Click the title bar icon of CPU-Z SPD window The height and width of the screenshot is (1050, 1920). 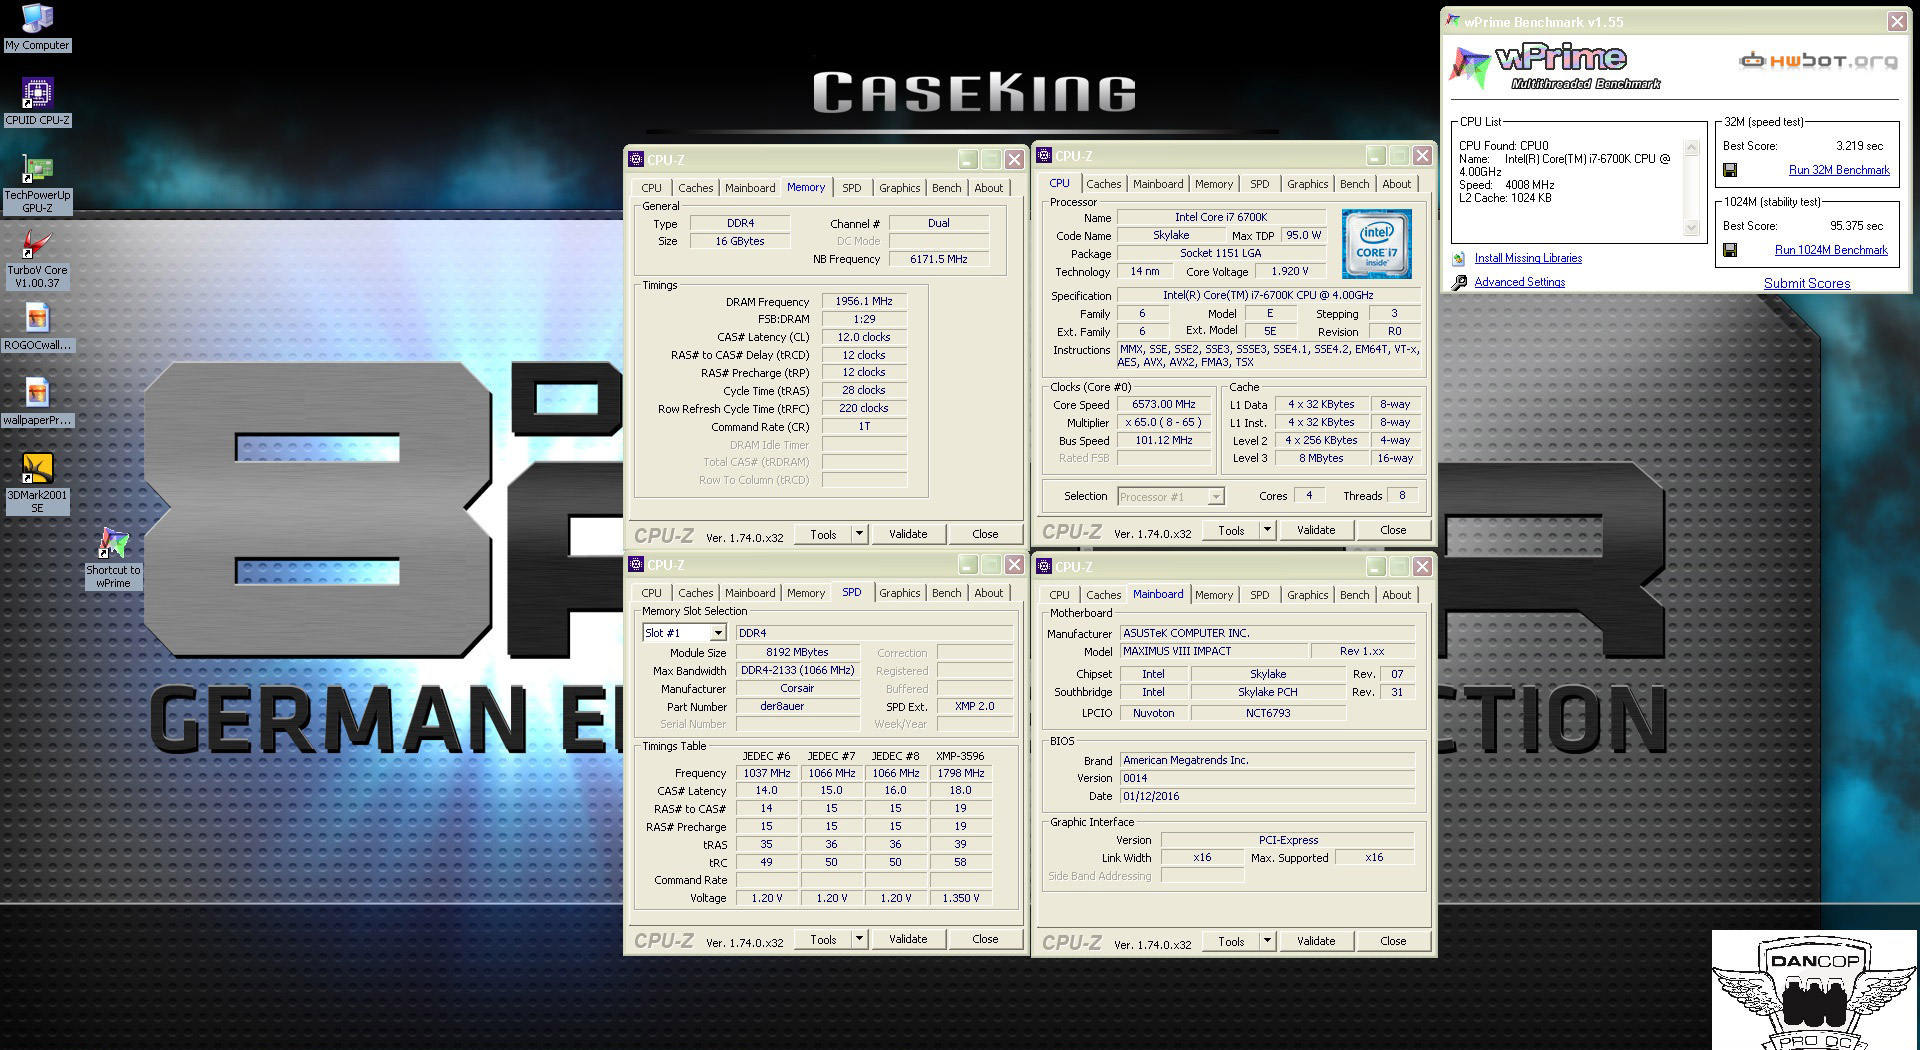[x=635, y=564]
